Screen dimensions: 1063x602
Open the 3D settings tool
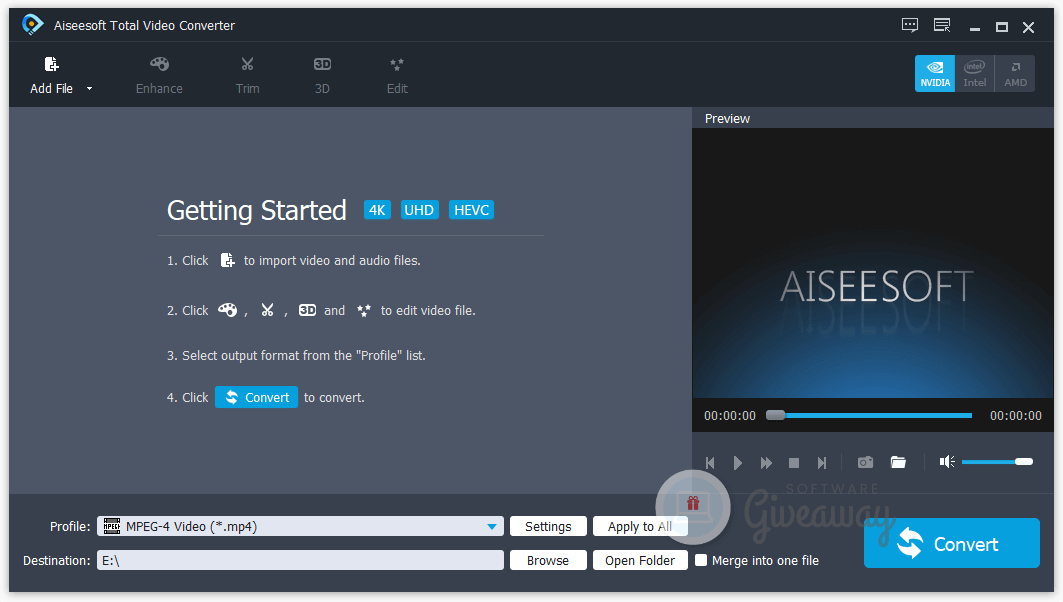tap(322, 75)
